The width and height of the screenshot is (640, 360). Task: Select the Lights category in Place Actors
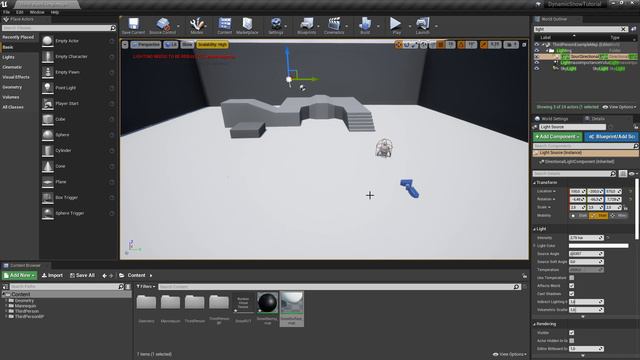click(x=9, y=57)
